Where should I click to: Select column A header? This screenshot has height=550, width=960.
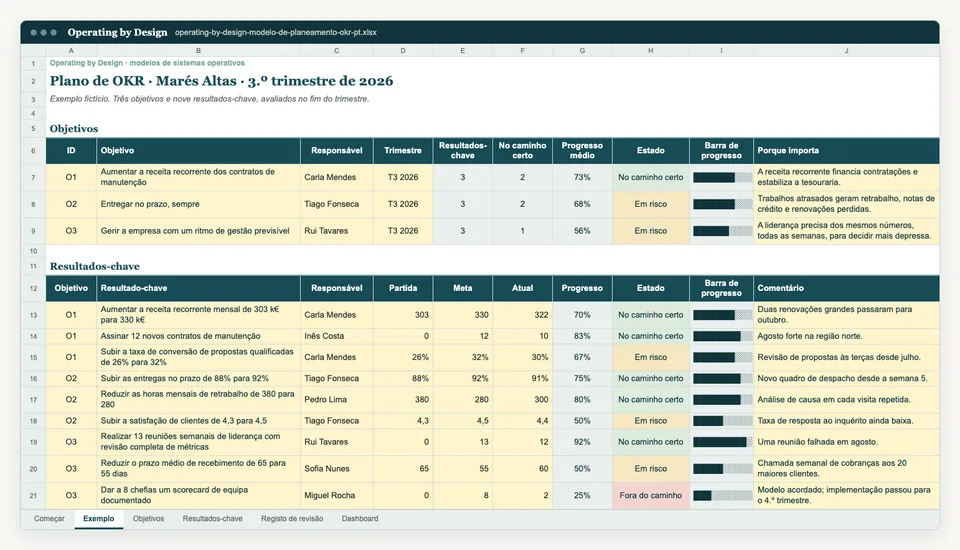click(x=71, y=51)
